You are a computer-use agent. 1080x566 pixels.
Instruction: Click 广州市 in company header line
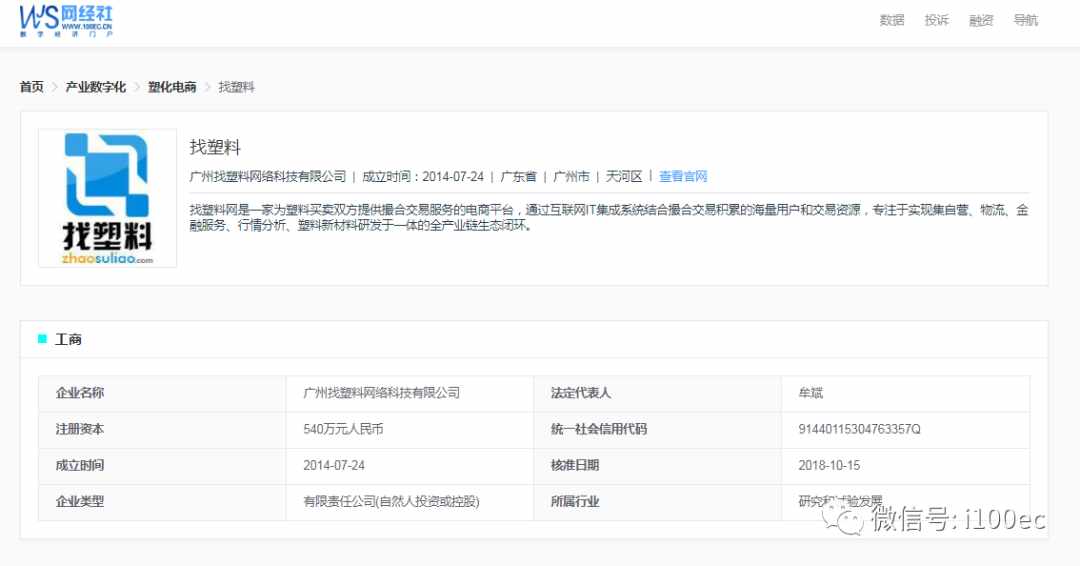click(571, 176)
